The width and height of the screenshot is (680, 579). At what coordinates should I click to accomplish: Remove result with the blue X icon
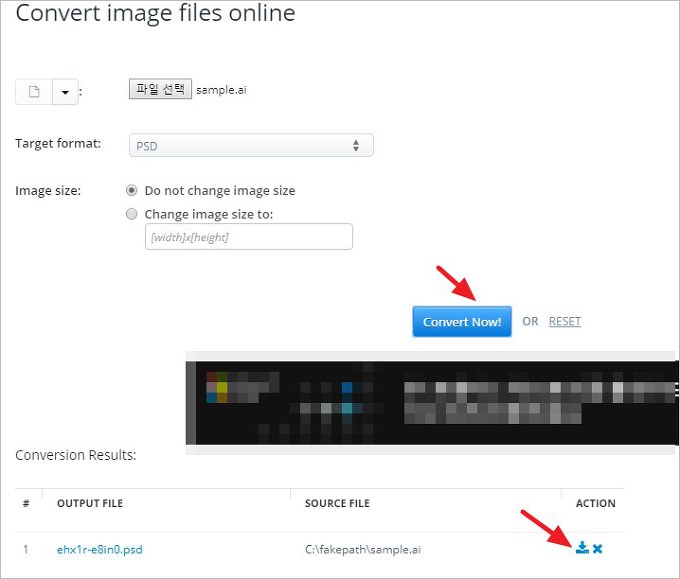[597, 548]
